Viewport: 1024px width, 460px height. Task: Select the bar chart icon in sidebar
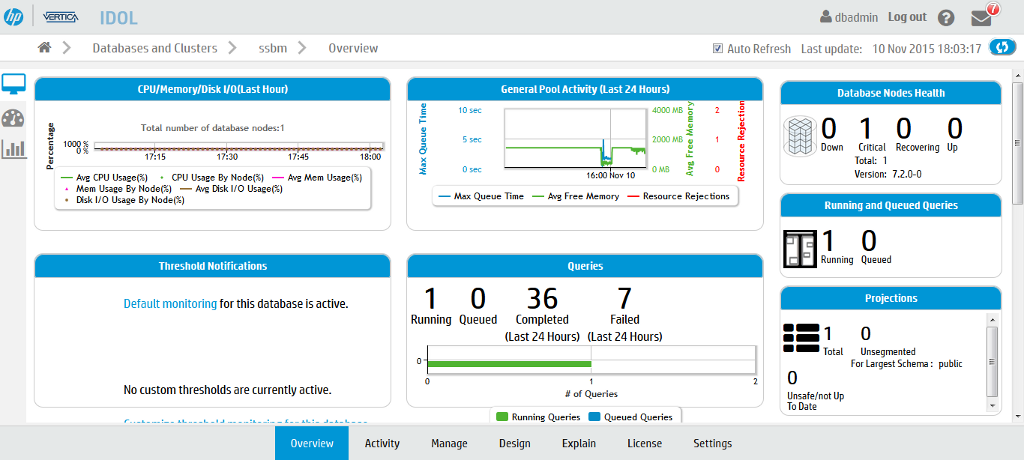click(x=14, y=149)
